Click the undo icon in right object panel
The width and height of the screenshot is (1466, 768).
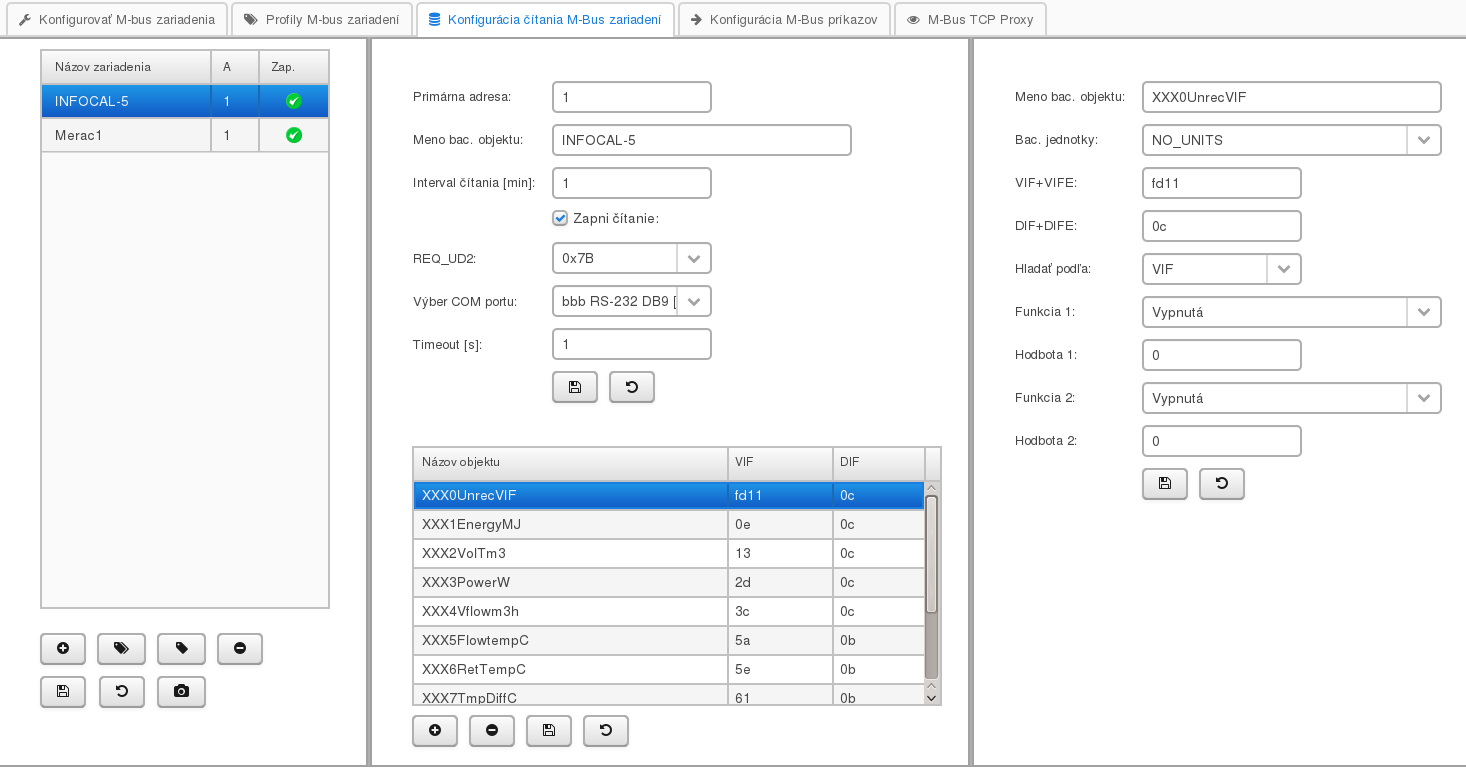(1221, 484)
